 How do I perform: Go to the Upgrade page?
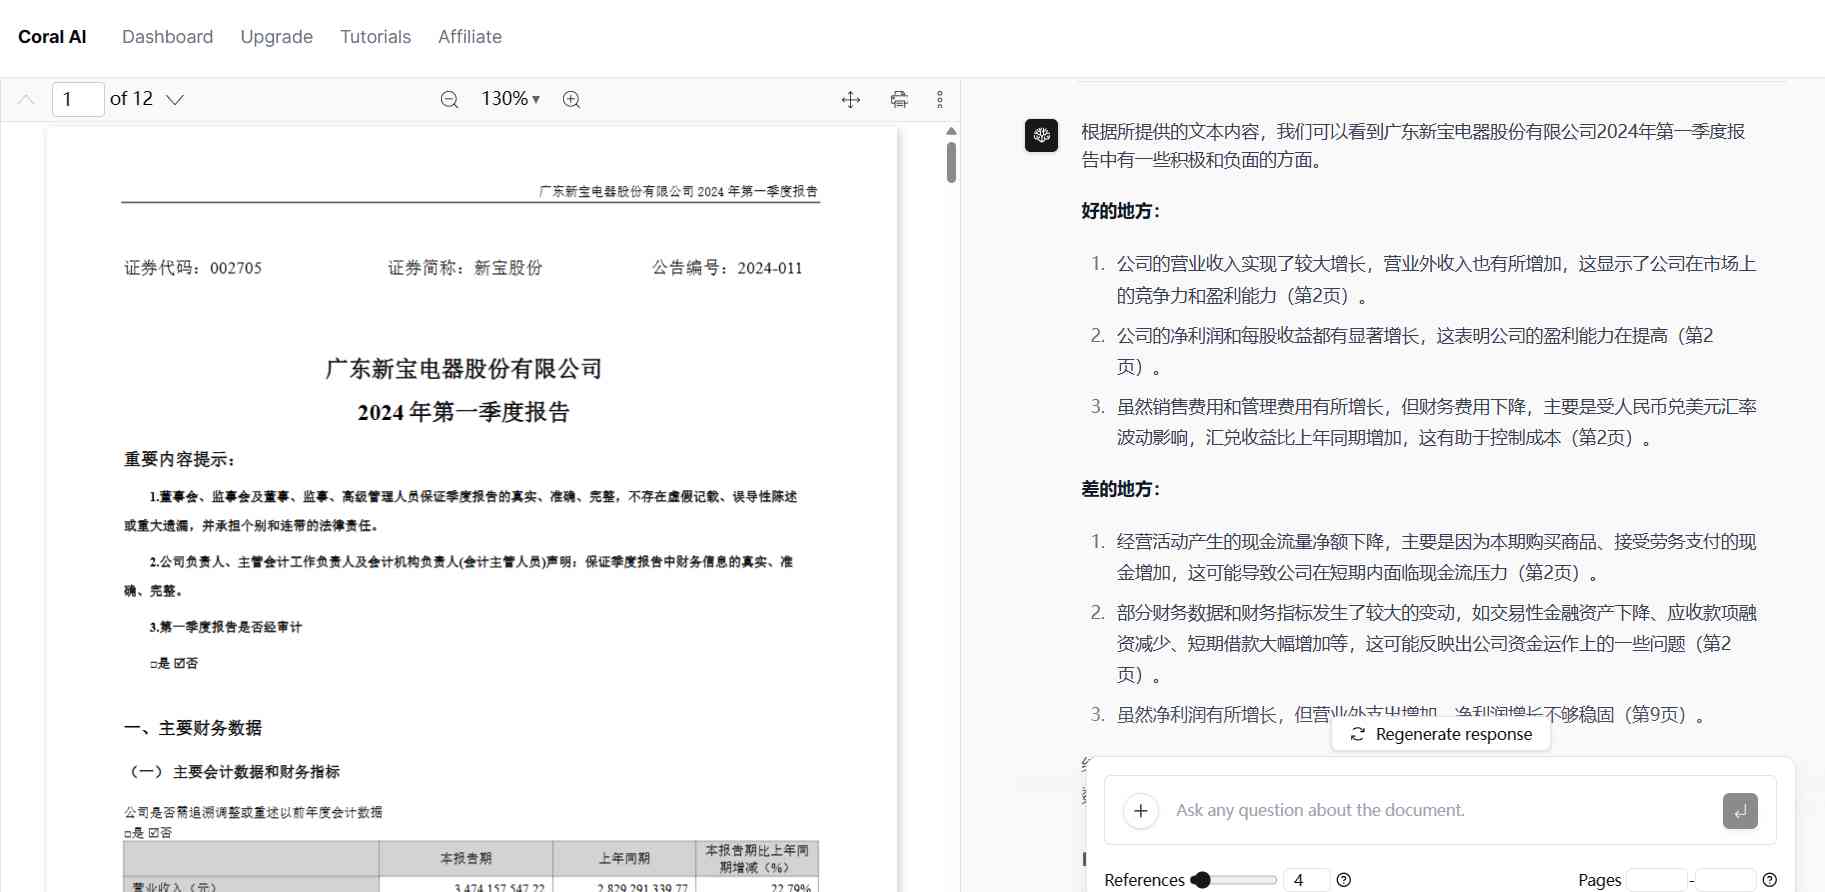(276, 37)
